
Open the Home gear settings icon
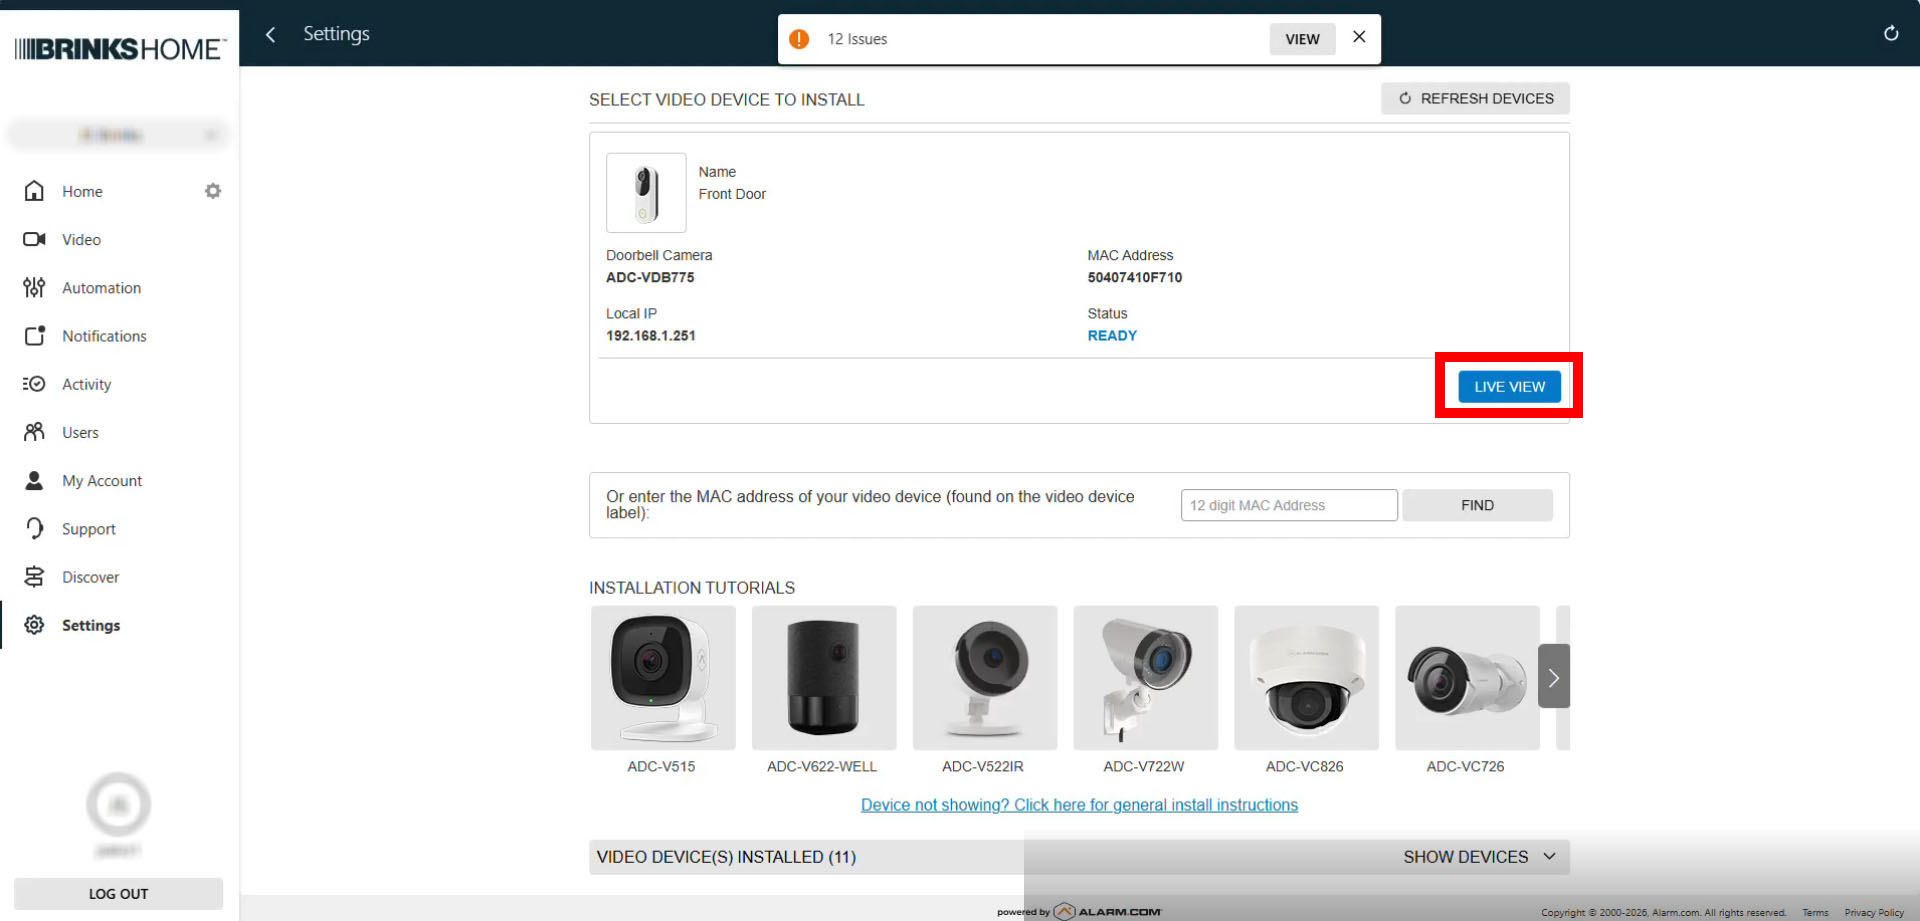pos(213,191)
